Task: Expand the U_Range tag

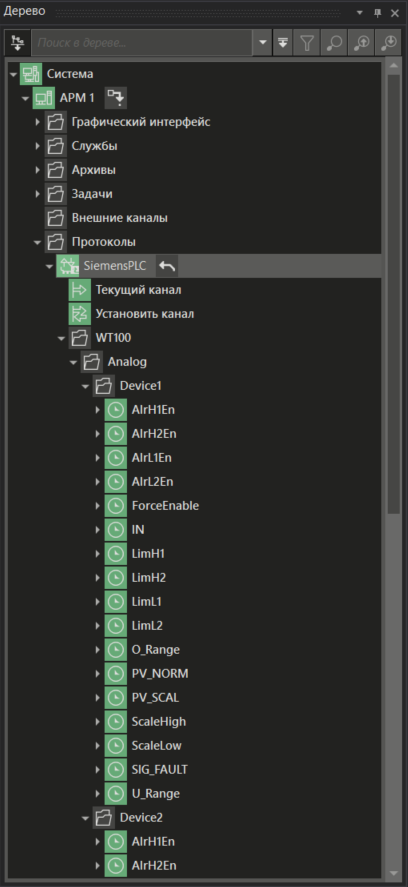Action: 97,793
